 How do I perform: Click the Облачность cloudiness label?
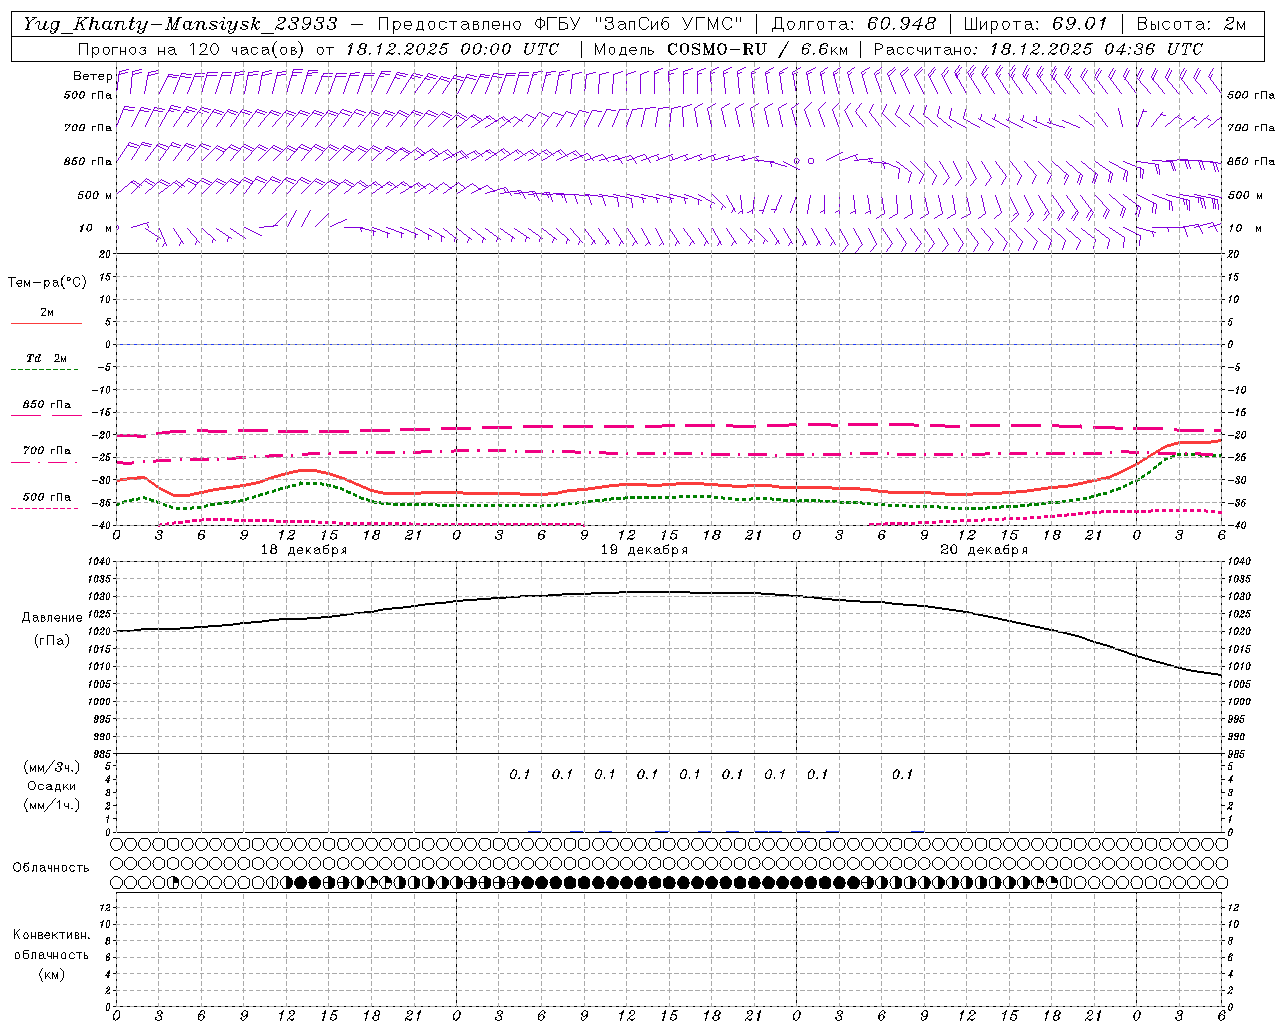click(x=51, y=868)
